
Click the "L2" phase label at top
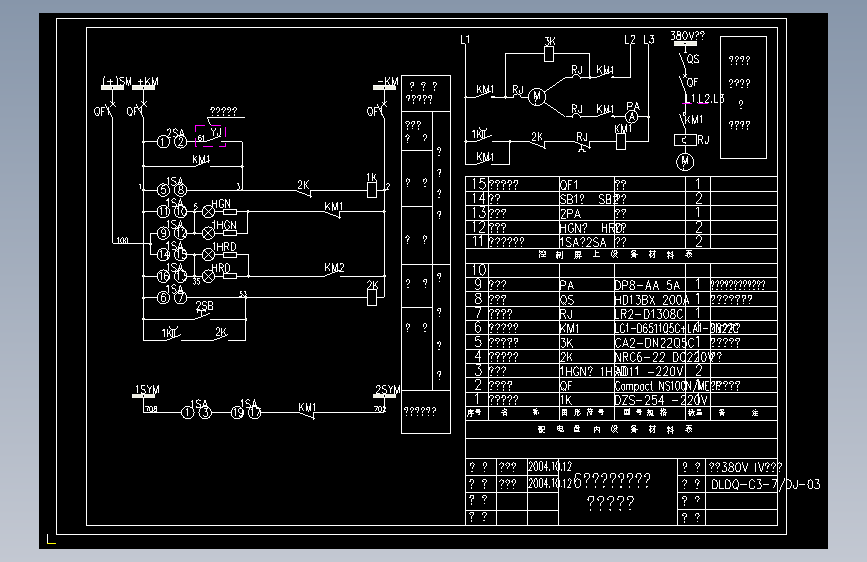[630, 39]
